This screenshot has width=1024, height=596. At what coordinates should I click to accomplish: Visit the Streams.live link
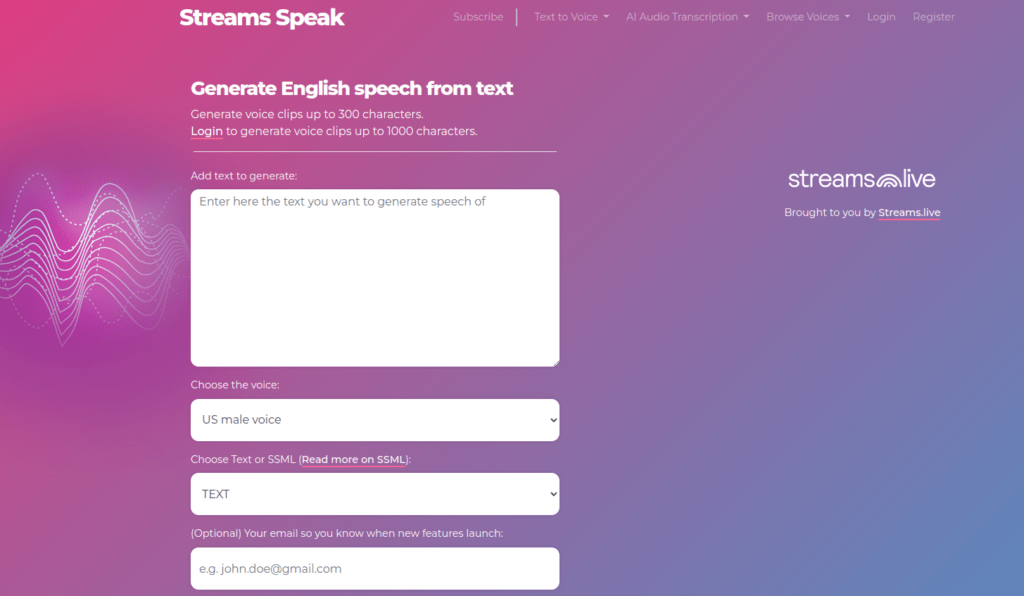click(x=909, y=213)
